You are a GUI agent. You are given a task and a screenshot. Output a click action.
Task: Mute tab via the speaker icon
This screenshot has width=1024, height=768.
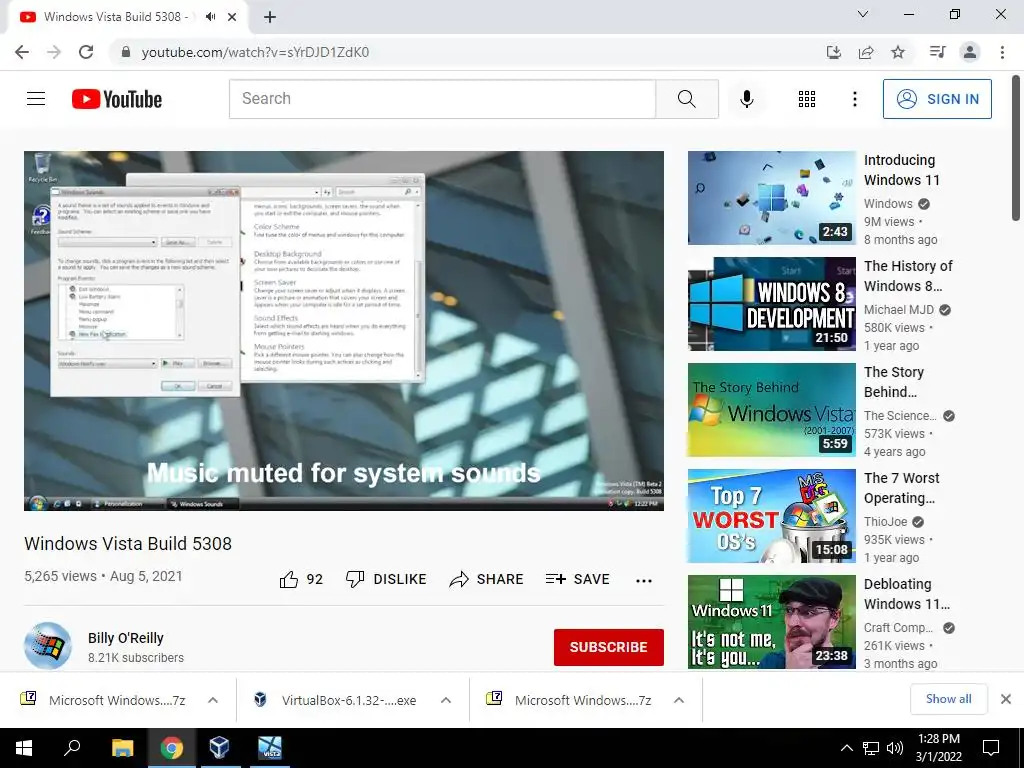pos(210,17)
